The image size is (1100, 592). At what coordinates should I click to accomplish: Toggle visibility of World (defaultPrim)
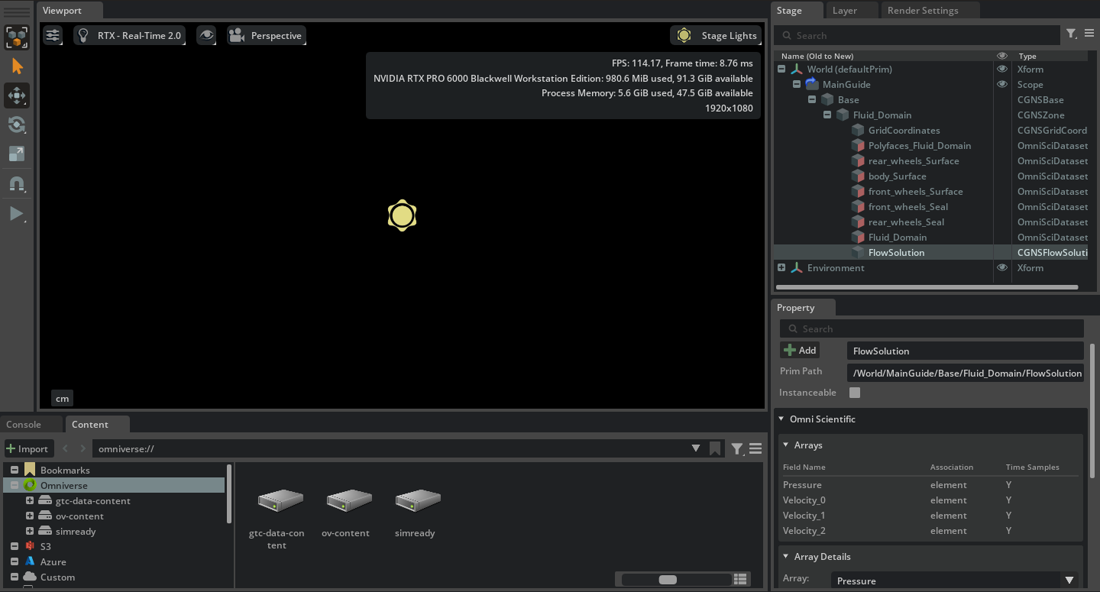1002,69
